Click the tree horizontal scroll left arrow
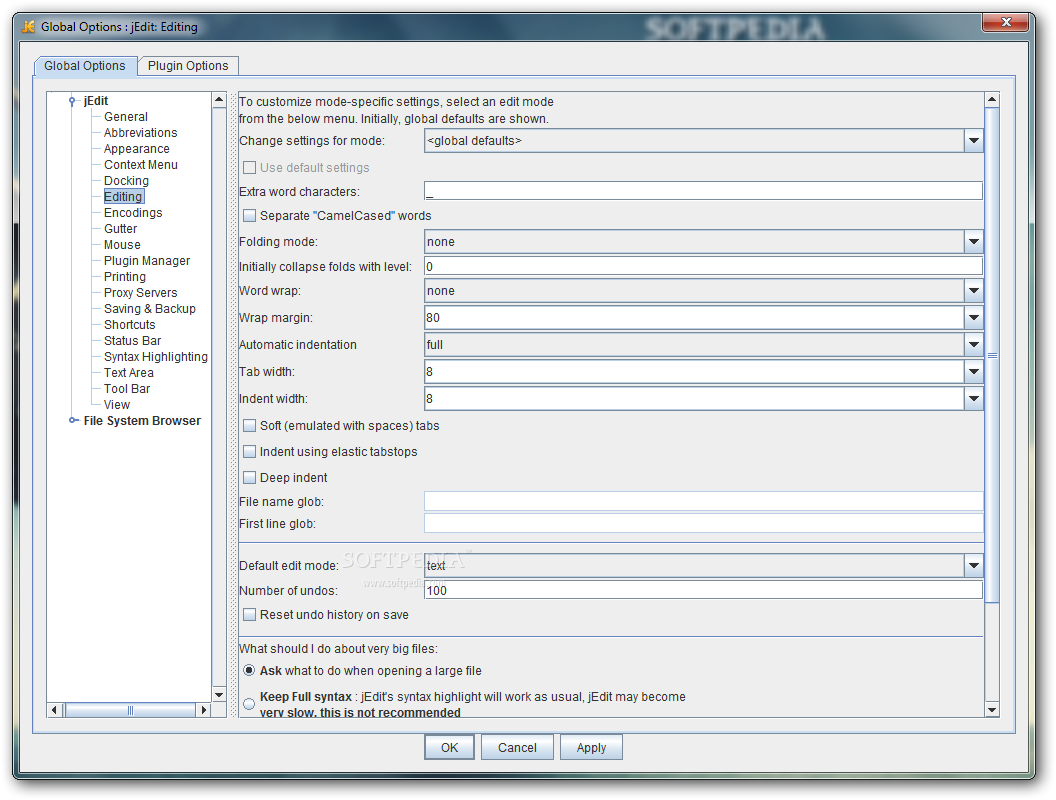The height and width of the screenshot is (800, 1056). (55, 710)
